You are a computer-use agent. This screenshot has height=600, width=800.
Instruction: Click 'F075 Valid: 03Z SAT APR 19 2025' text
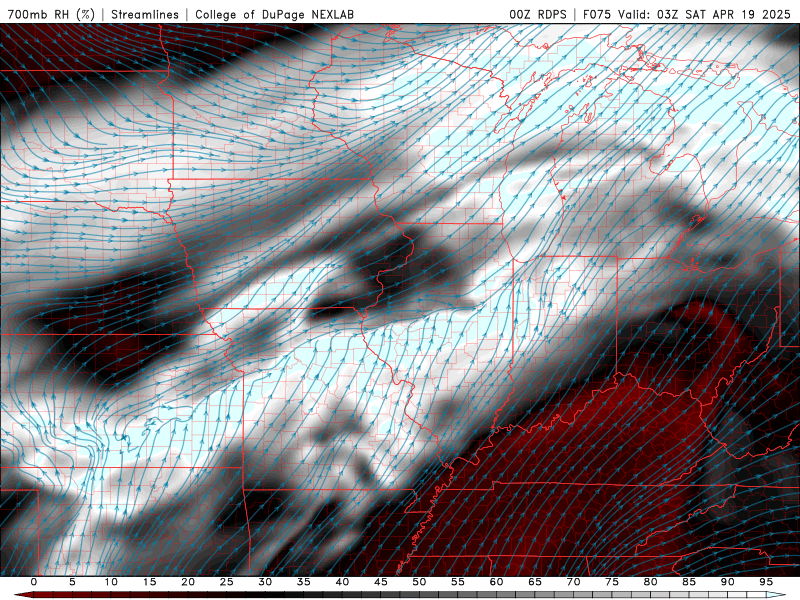tap(687, 14)
